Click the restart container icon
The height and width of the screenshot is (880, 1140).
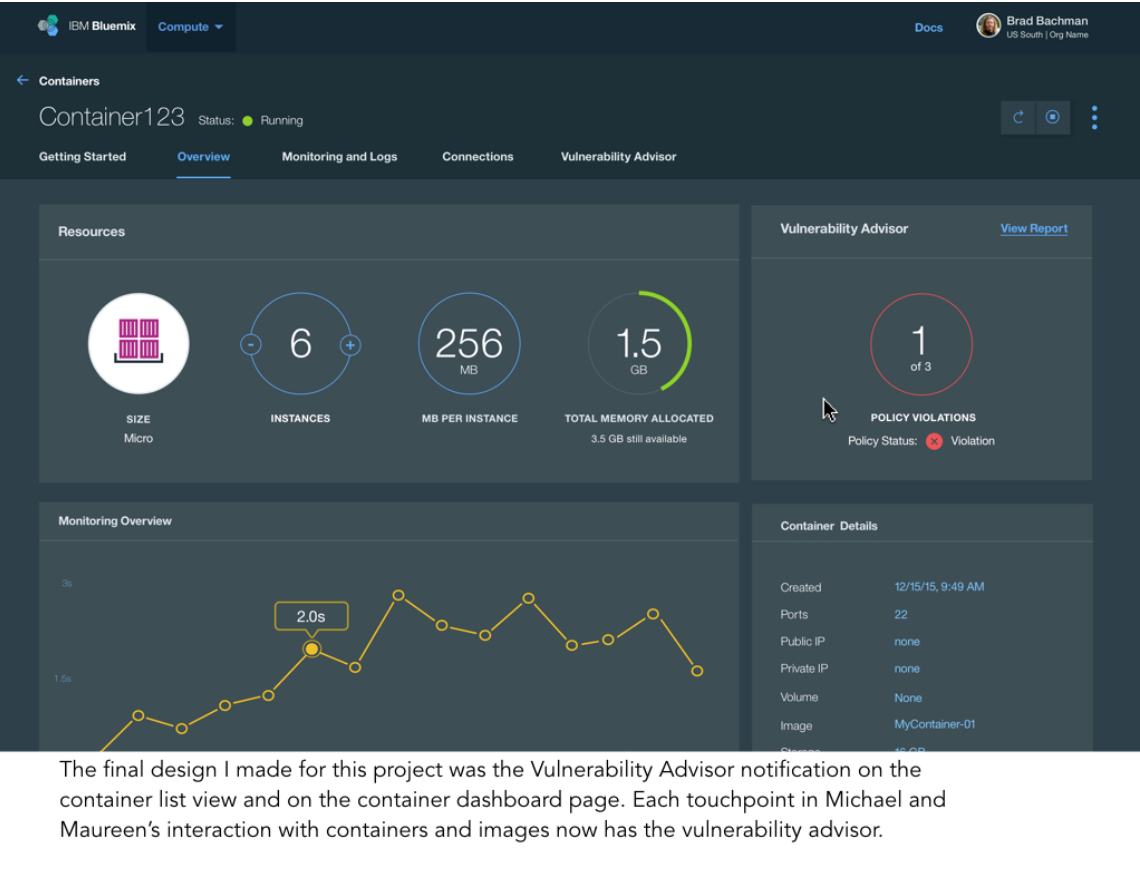(x=1018, y=117)
